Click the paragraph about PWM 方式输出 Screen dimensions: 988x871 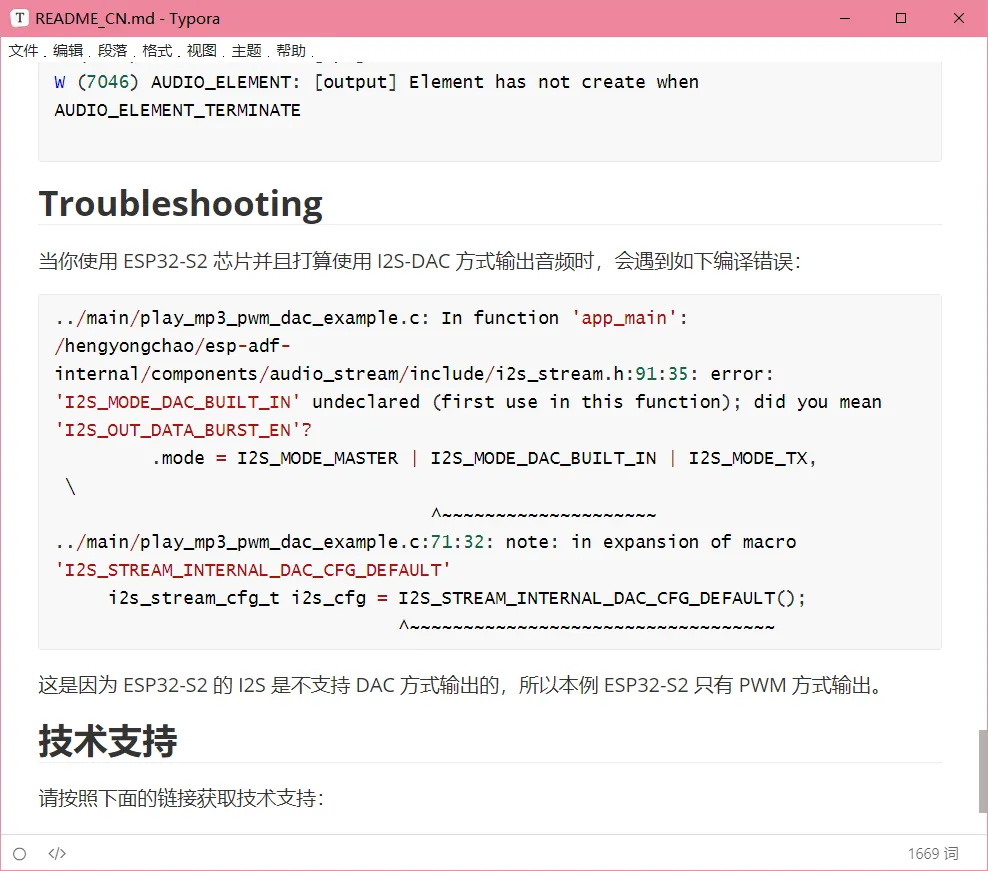coord(460,686)
